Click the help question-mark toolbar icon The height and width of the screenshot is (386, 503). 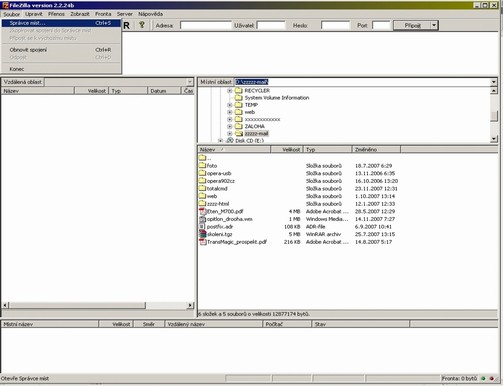point(142,25)
